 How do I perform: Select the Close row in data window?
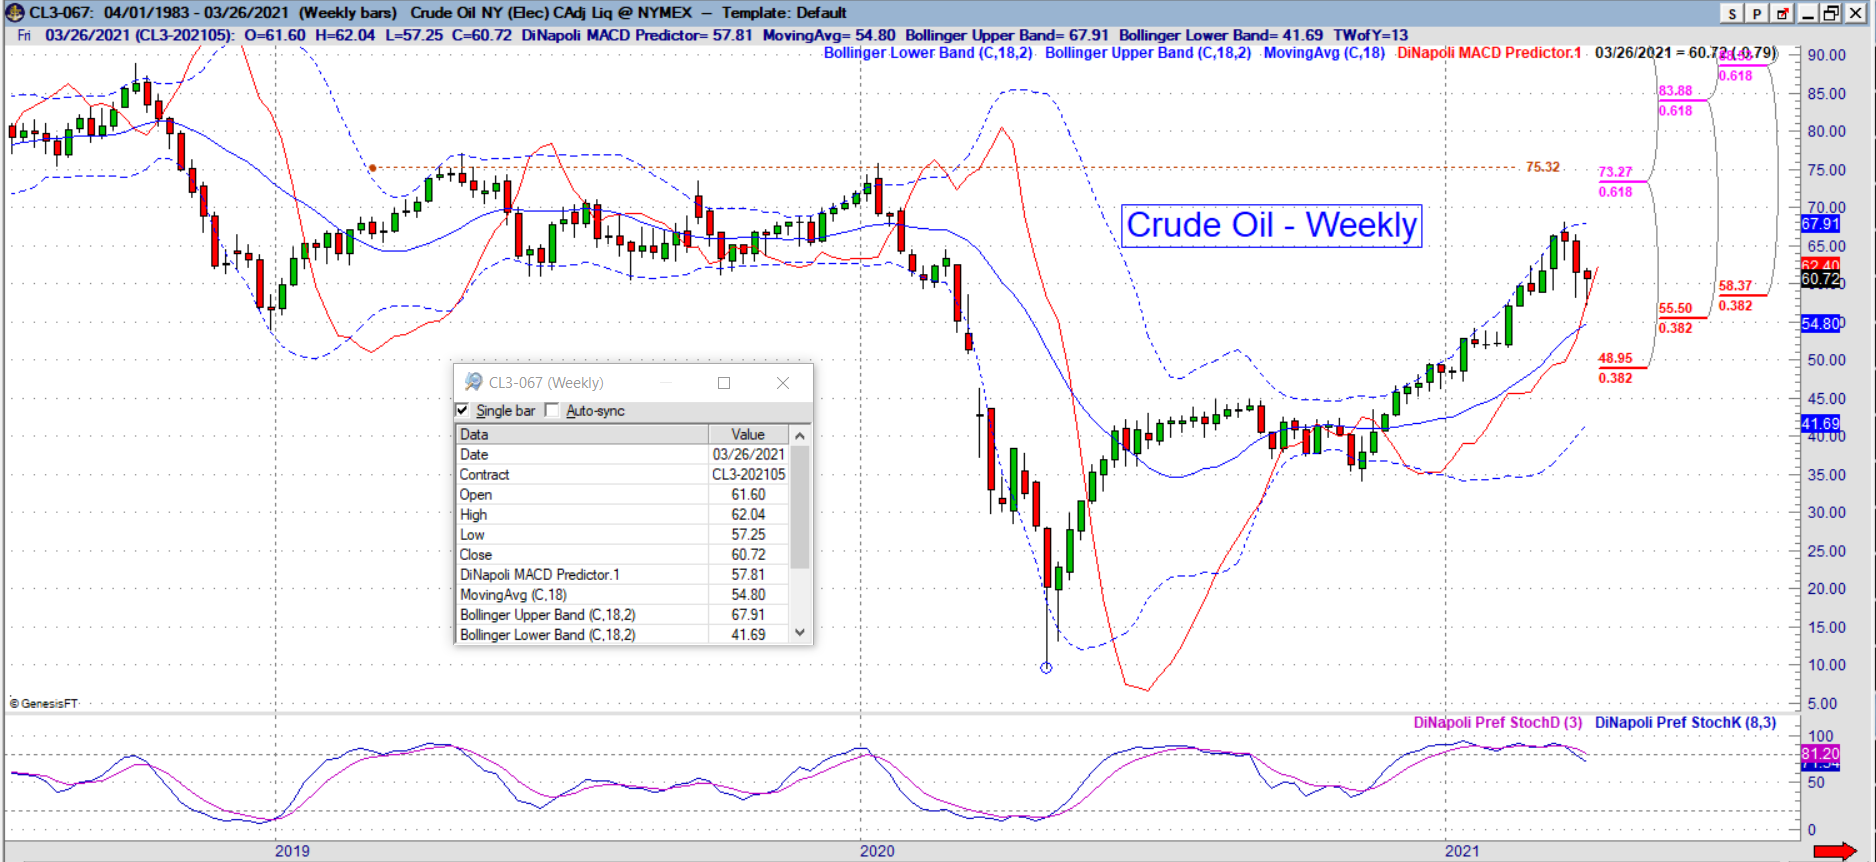(x=622, y=554)
